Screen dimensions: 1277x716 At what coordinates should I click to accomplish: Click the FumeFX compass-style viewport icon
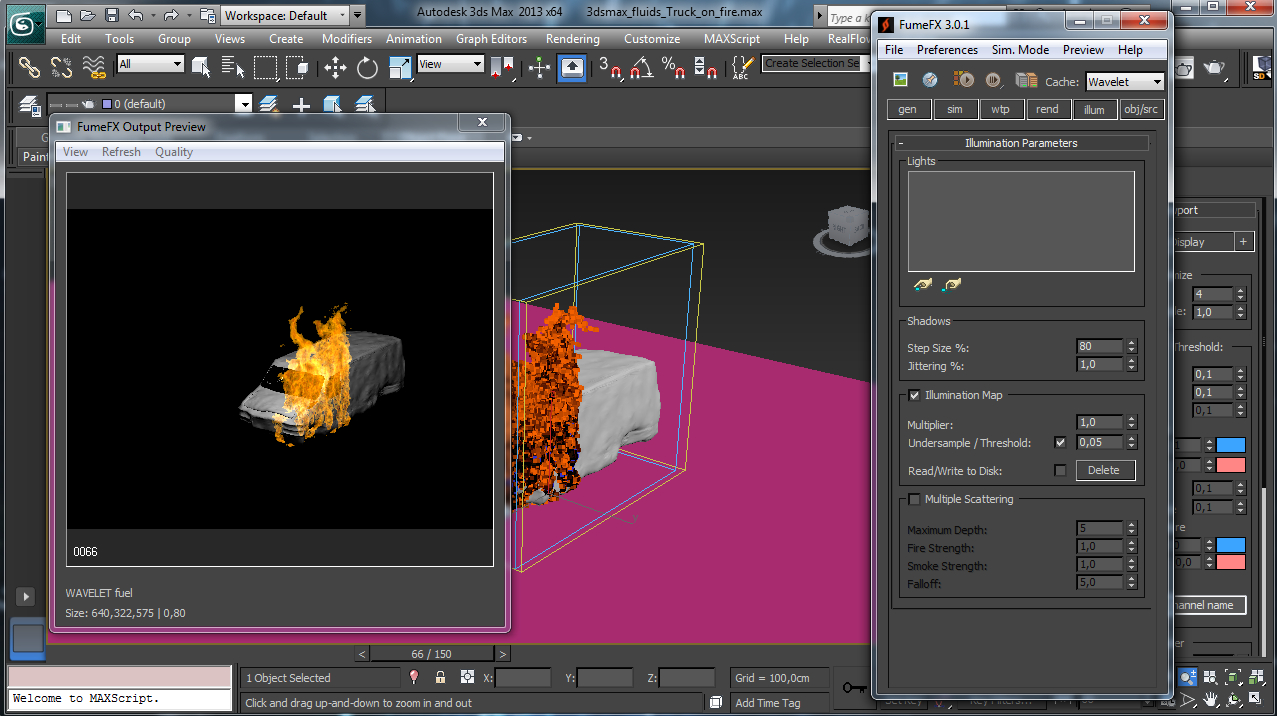point(930,80)
